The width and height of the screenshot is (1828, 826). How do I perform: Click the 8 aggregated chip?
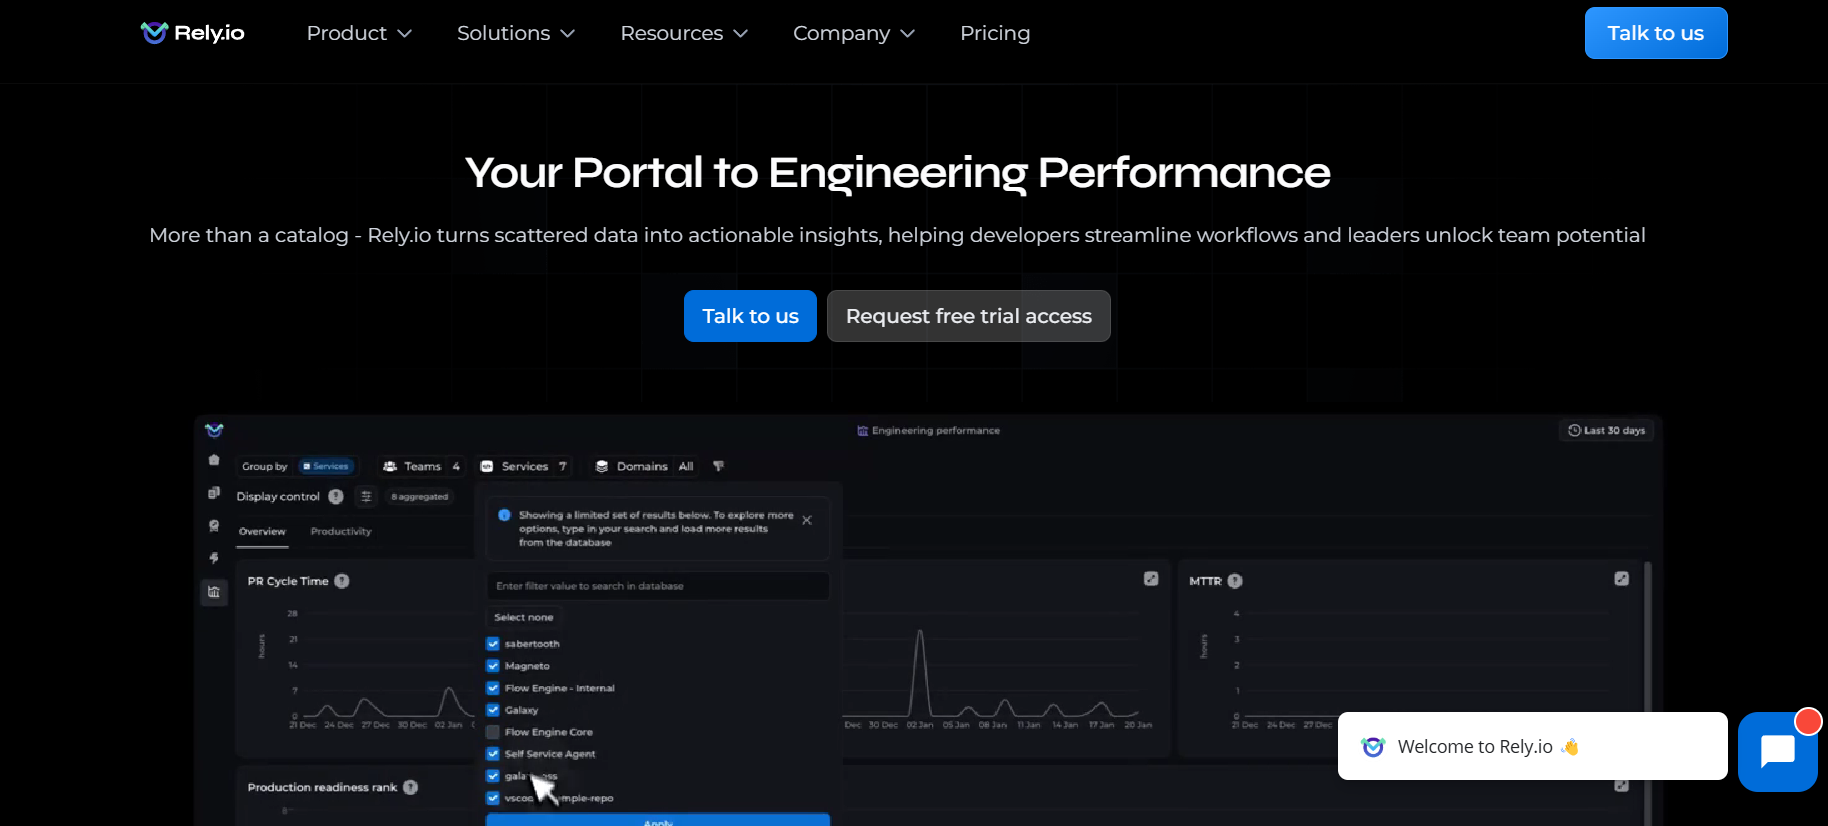click(420, 496)
